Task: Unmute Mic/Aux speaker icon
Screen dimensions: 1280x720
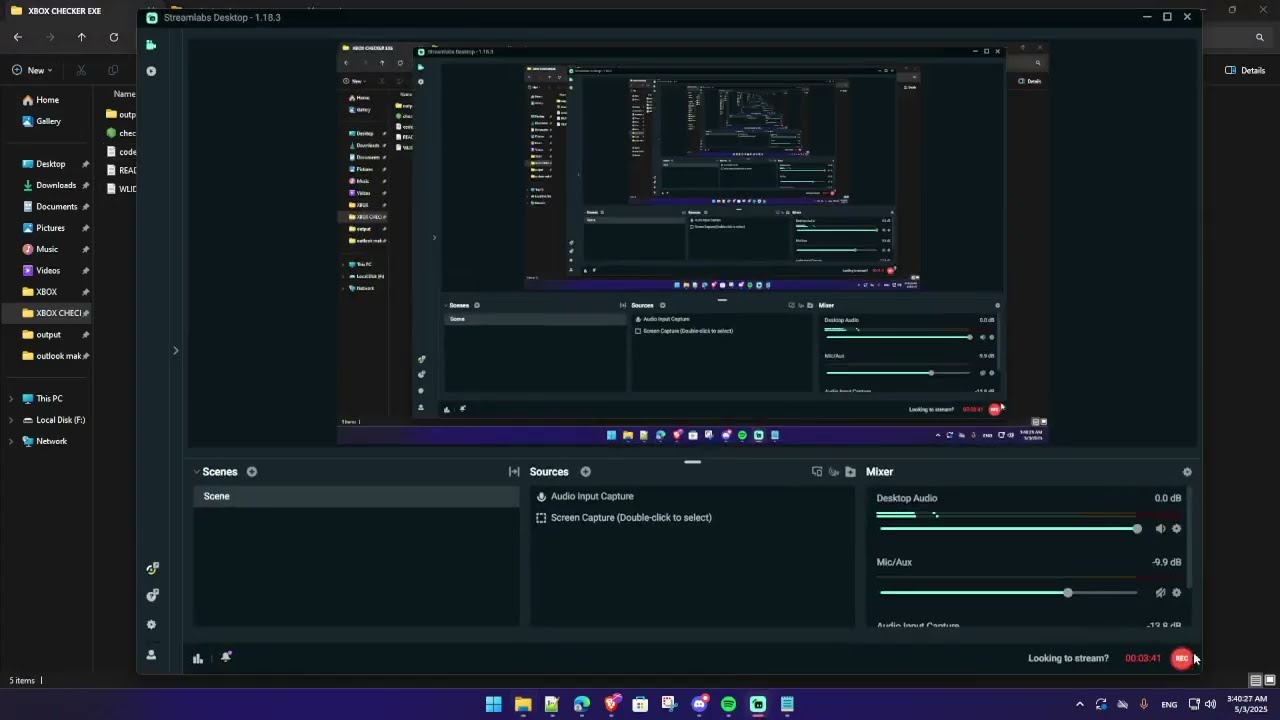Action: (x=1160, y=593)
